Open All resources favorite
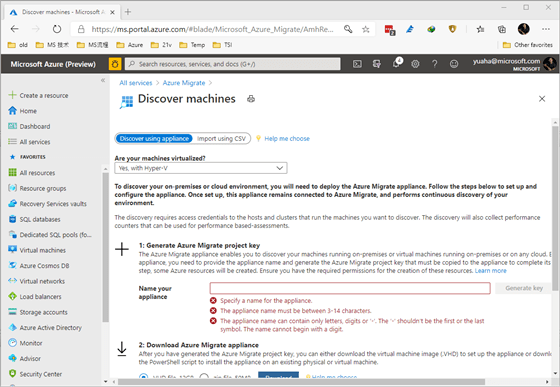560x387 pixels. tap(32, 173)
